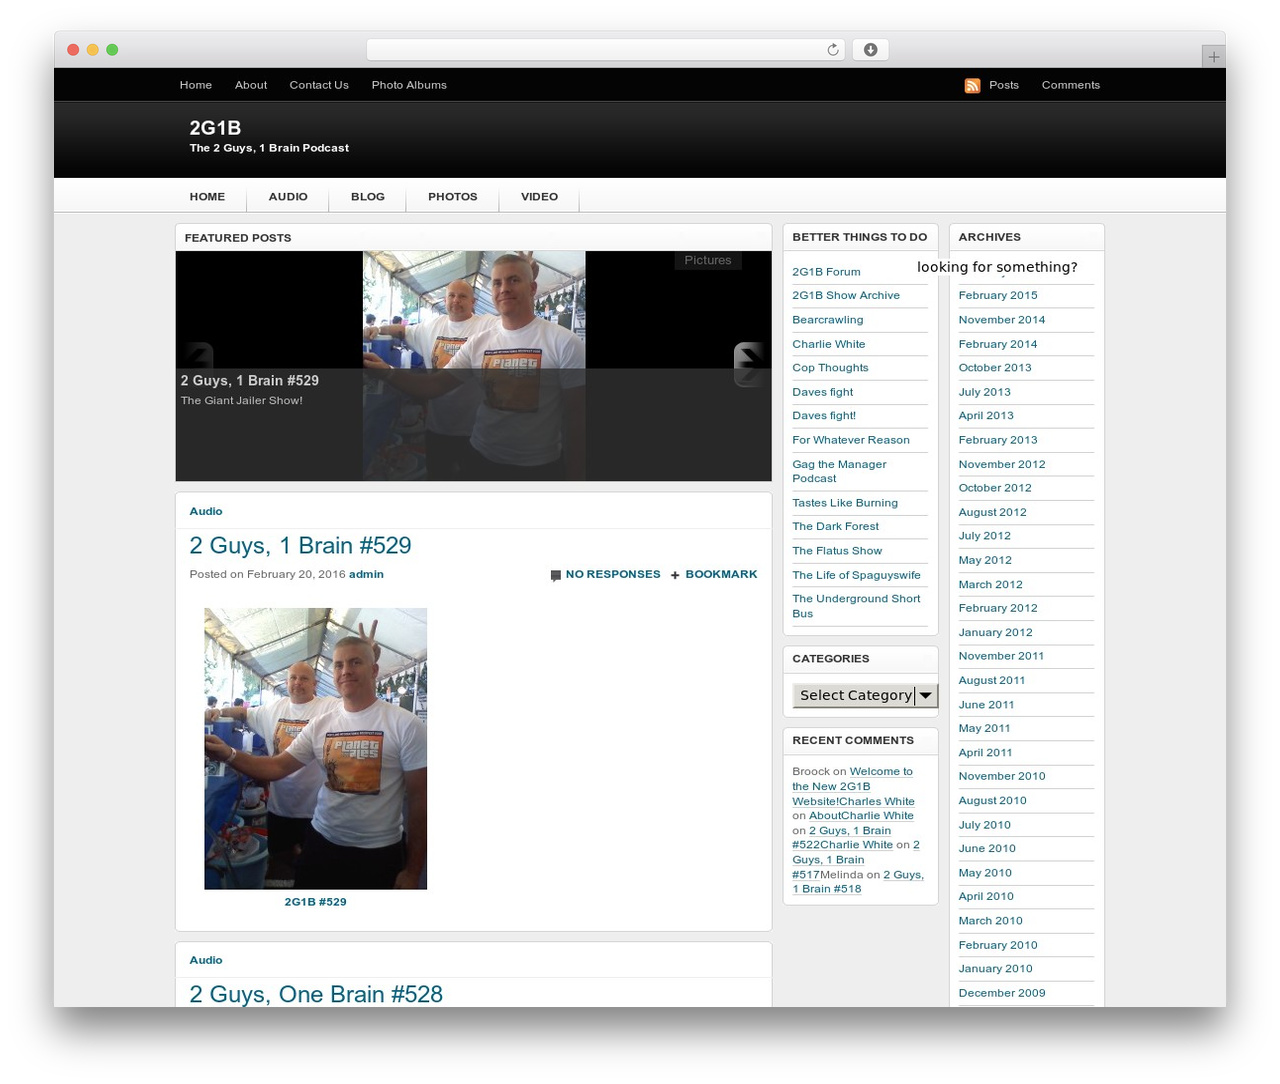Open post title 2 Guys, 1 Brain #529
1280x1084 pixels.
click(x=300, y=546)
